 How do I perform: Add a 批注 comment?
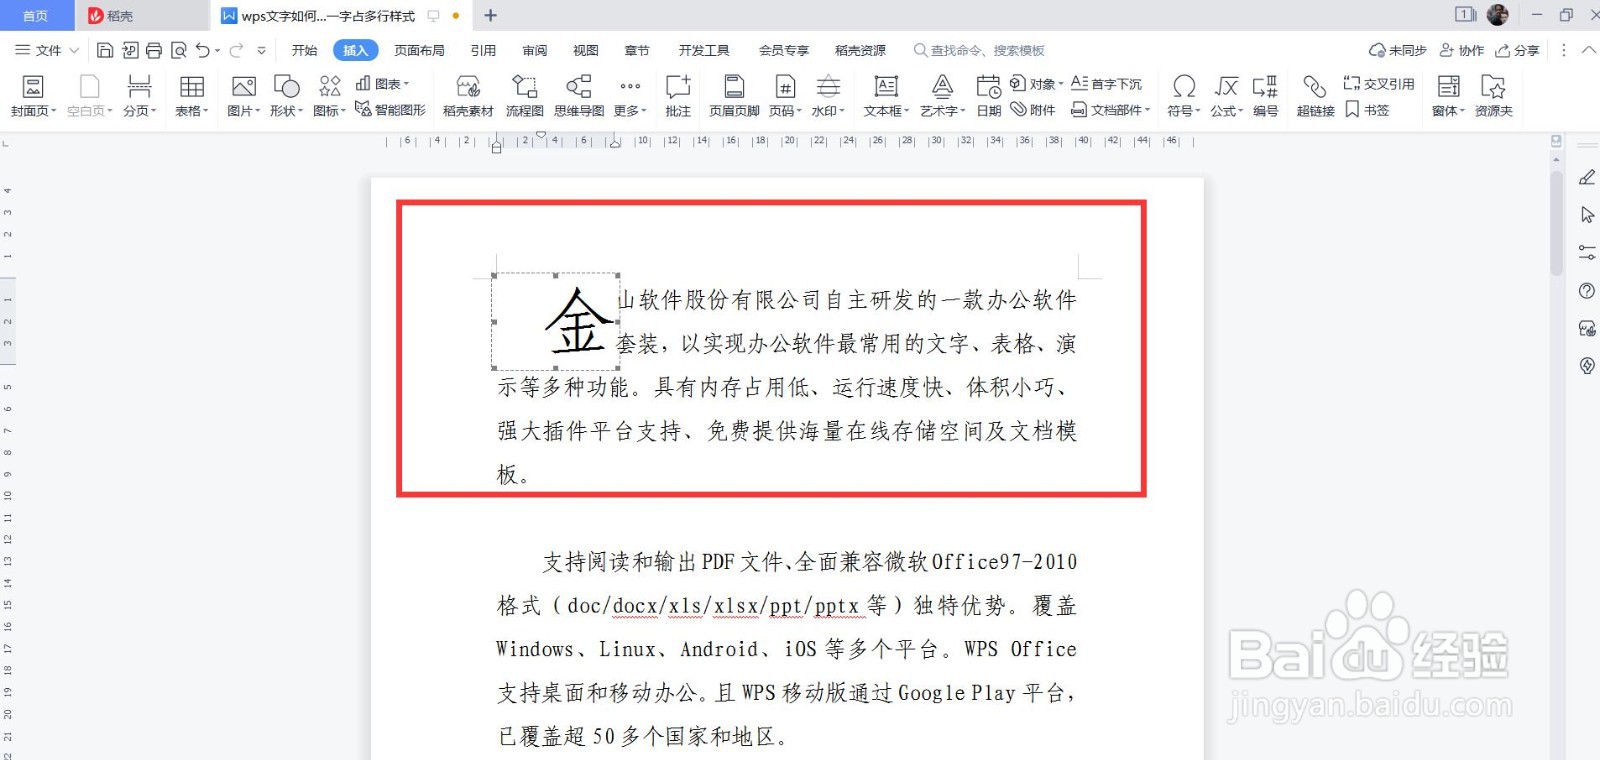[678, 96]
